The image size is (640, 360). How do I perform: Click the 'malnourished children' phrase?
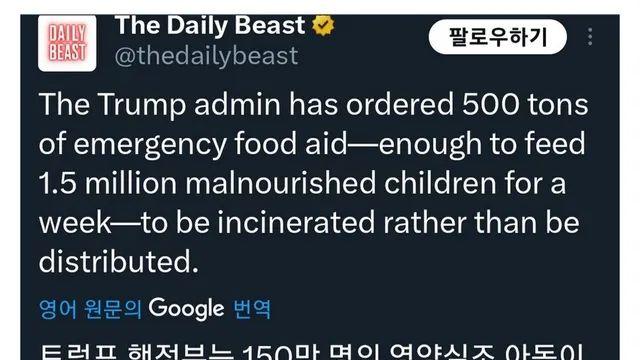pos(340,183)
